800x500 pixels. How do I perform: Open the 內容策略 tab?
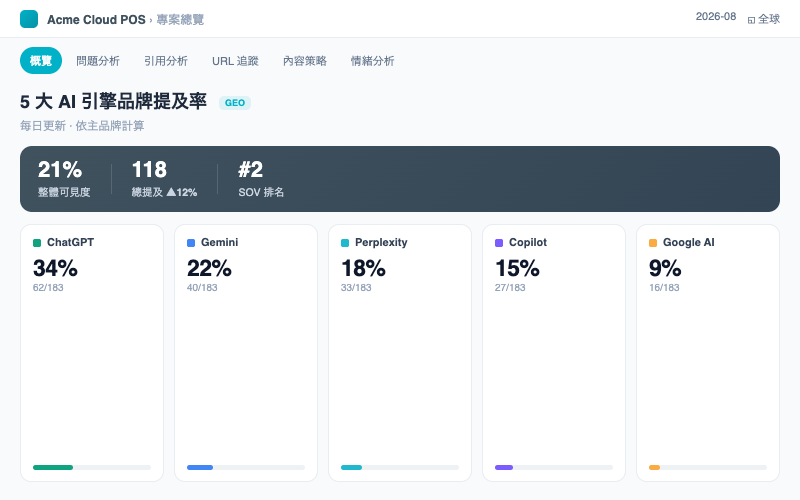(305, 61)
